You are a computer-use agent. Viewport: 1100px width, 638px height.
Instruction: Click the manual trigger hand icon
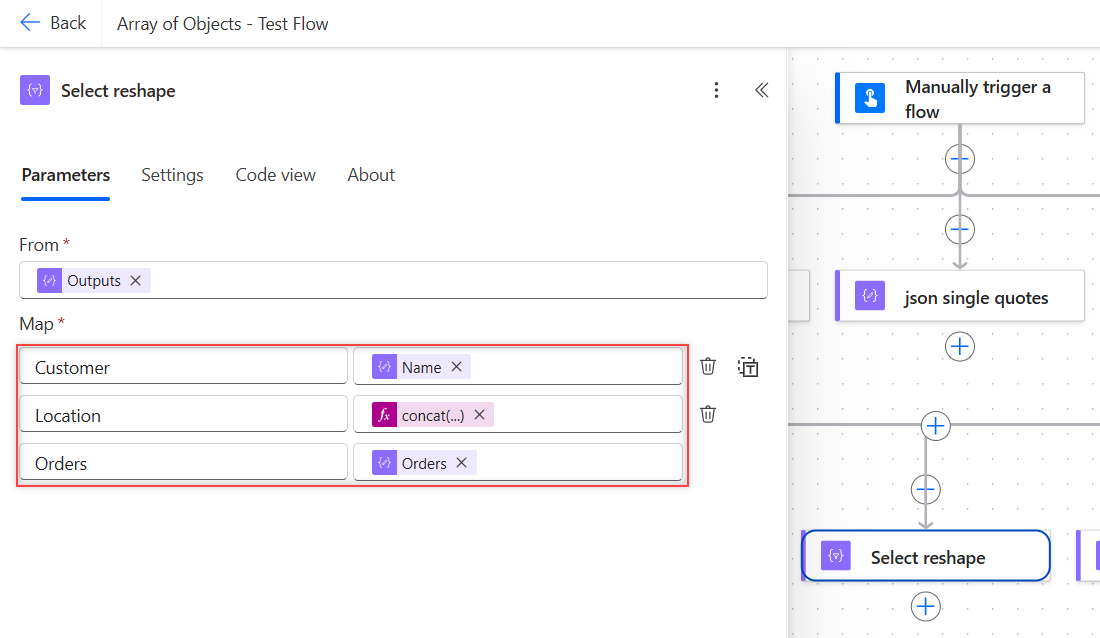click(x=870, y=98)
